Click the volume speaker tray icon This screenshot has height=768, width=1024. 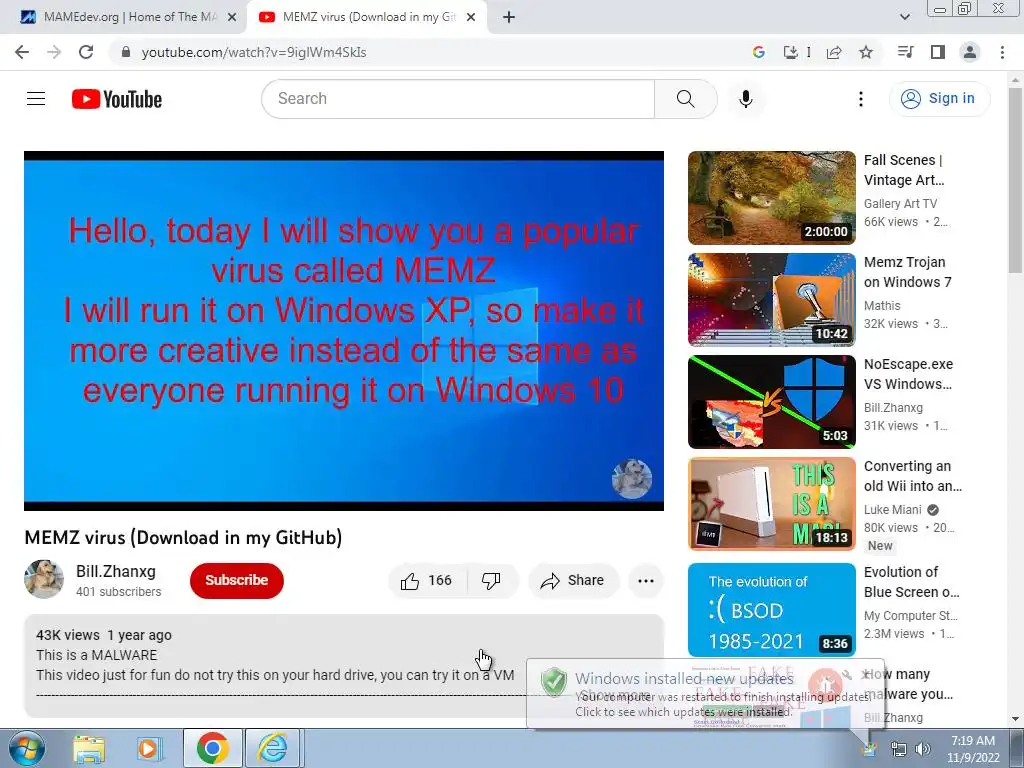point(923,749)
